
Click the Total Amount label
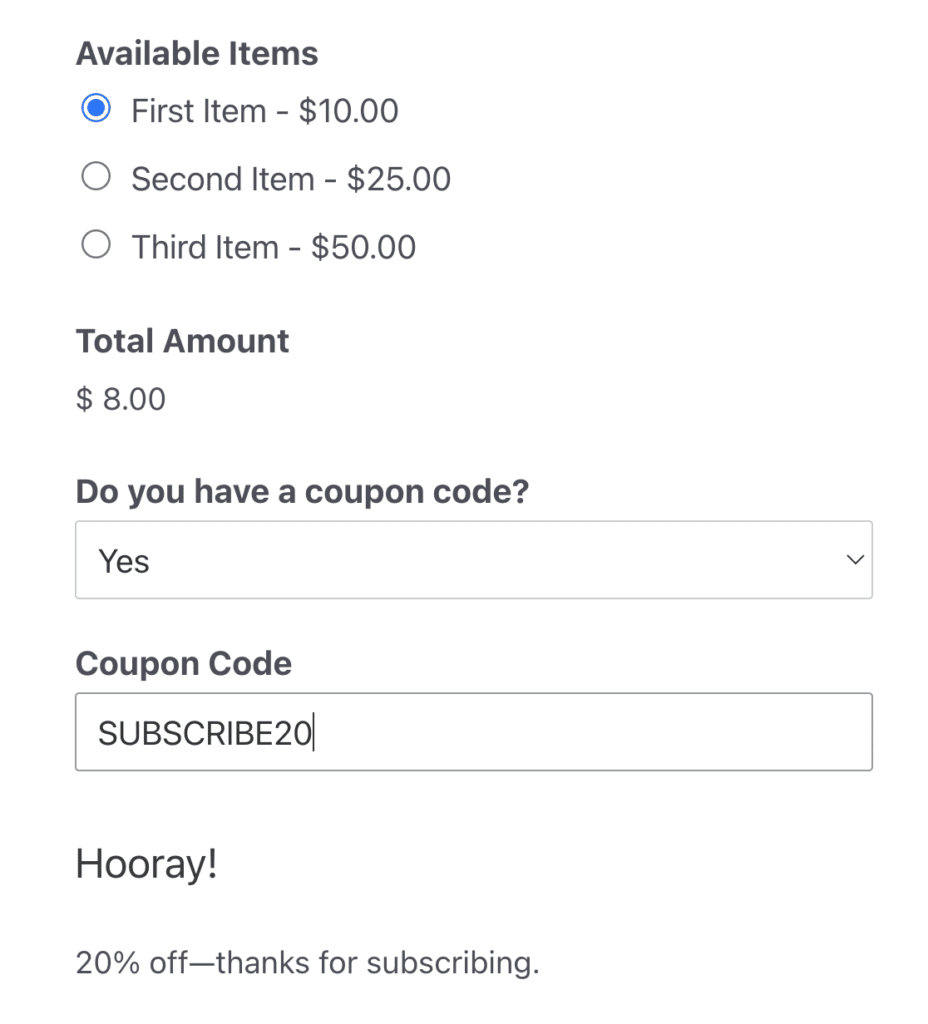[182, 341]
